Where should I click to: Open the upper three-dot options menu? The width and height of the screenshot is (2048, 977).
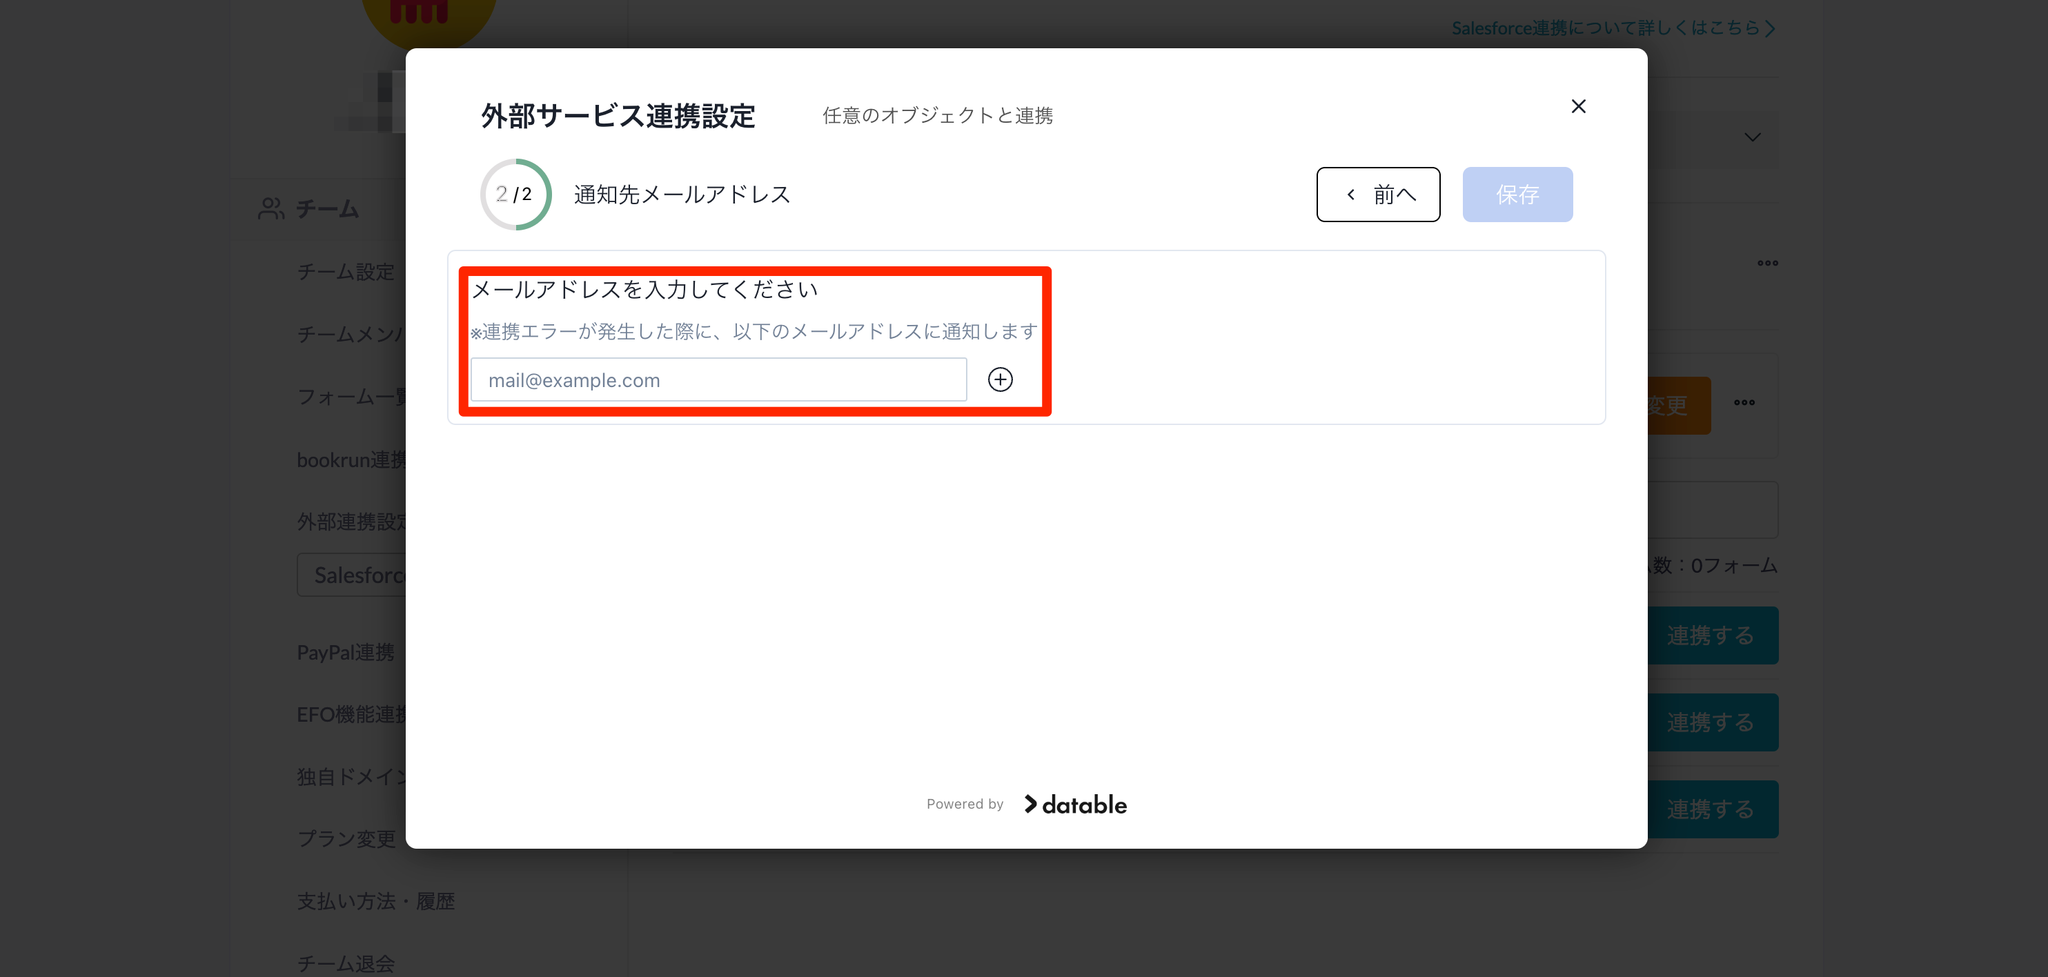(x=1767, y=263)
